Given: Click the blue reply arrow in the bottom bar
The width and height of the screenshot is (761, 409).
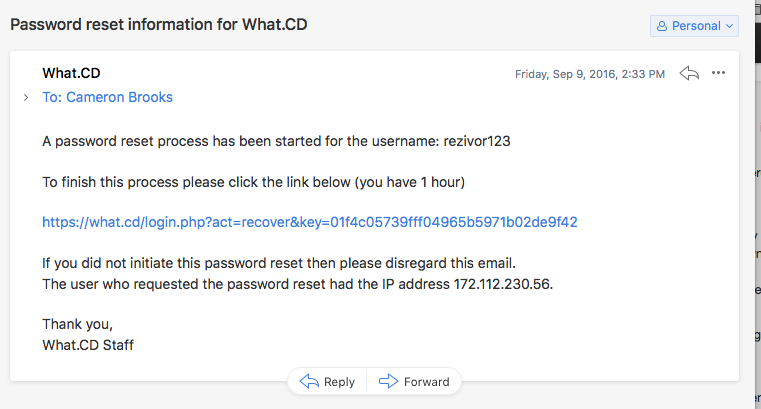Looking at the screenshot, I should tap(309, 381).
